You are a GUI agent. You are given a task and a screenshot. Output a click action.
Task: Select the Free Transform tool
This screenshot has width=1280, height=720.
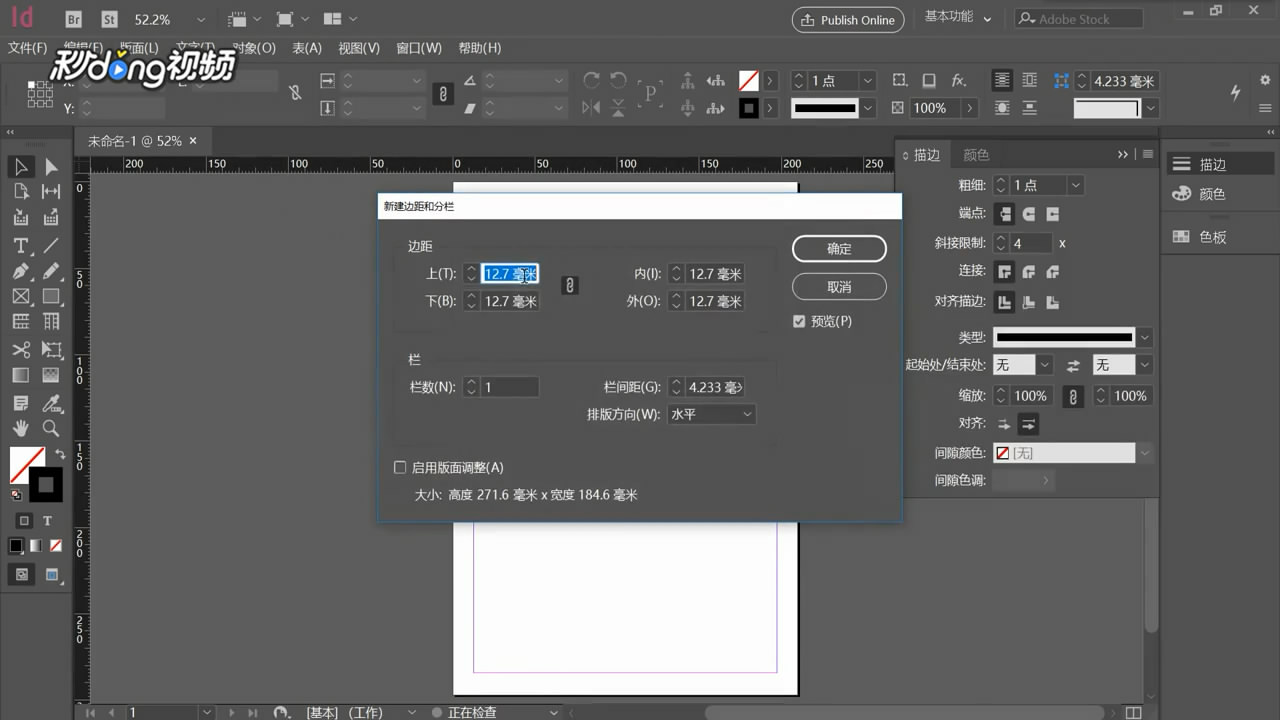tap(51, 349)
